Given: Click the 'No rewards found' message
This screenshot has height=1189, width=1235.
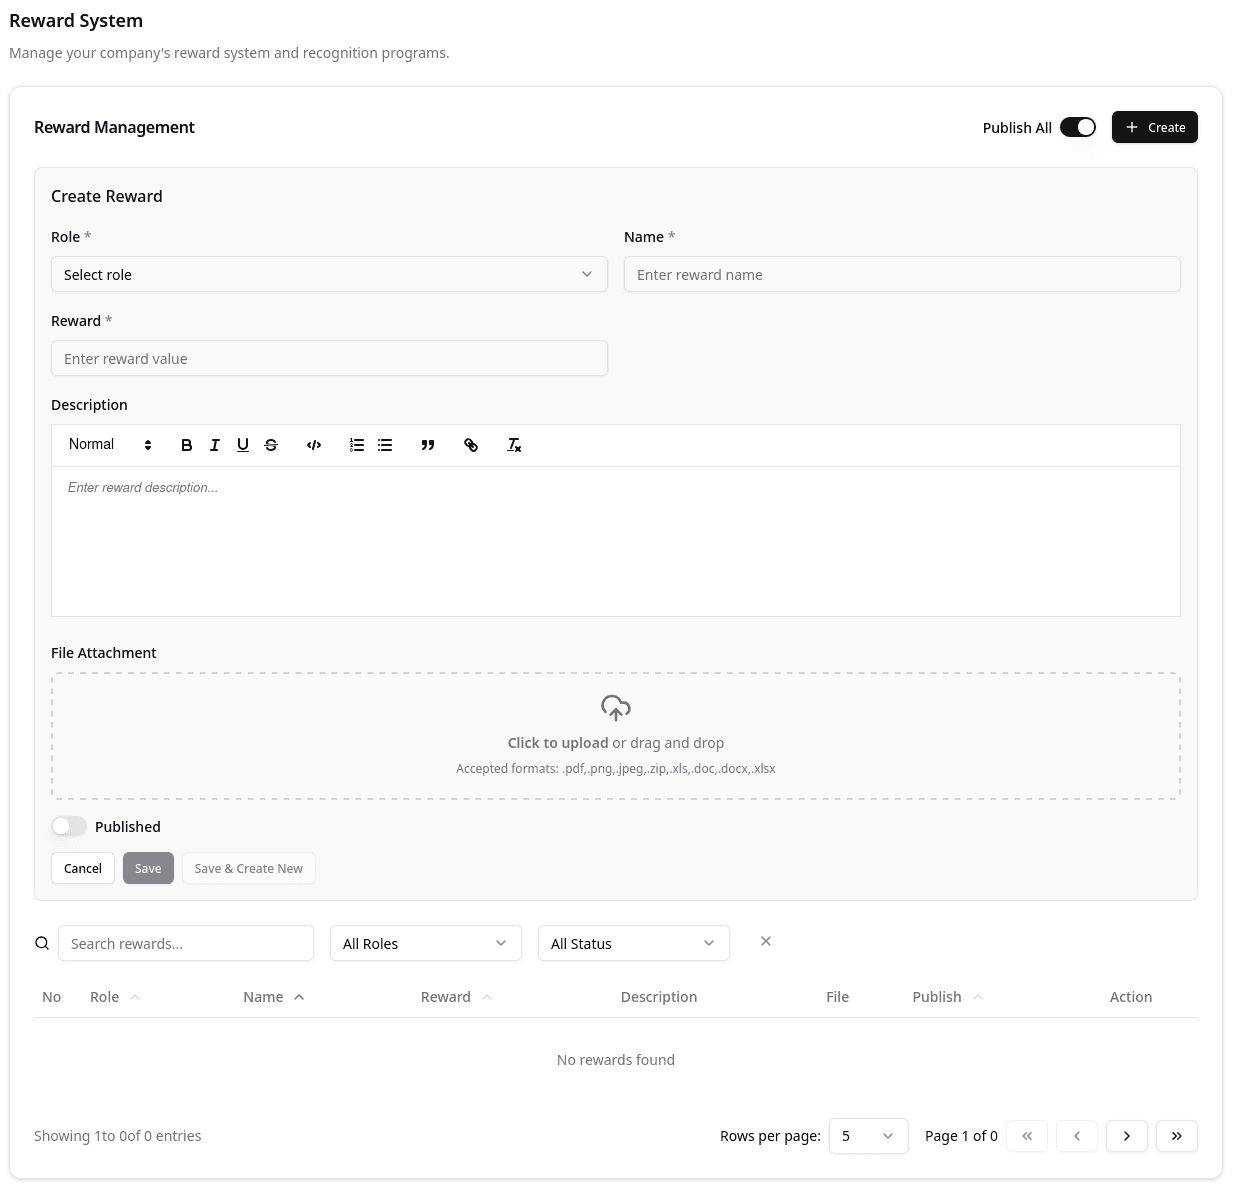Looking at the screenshot, I should pos(616,1060).
